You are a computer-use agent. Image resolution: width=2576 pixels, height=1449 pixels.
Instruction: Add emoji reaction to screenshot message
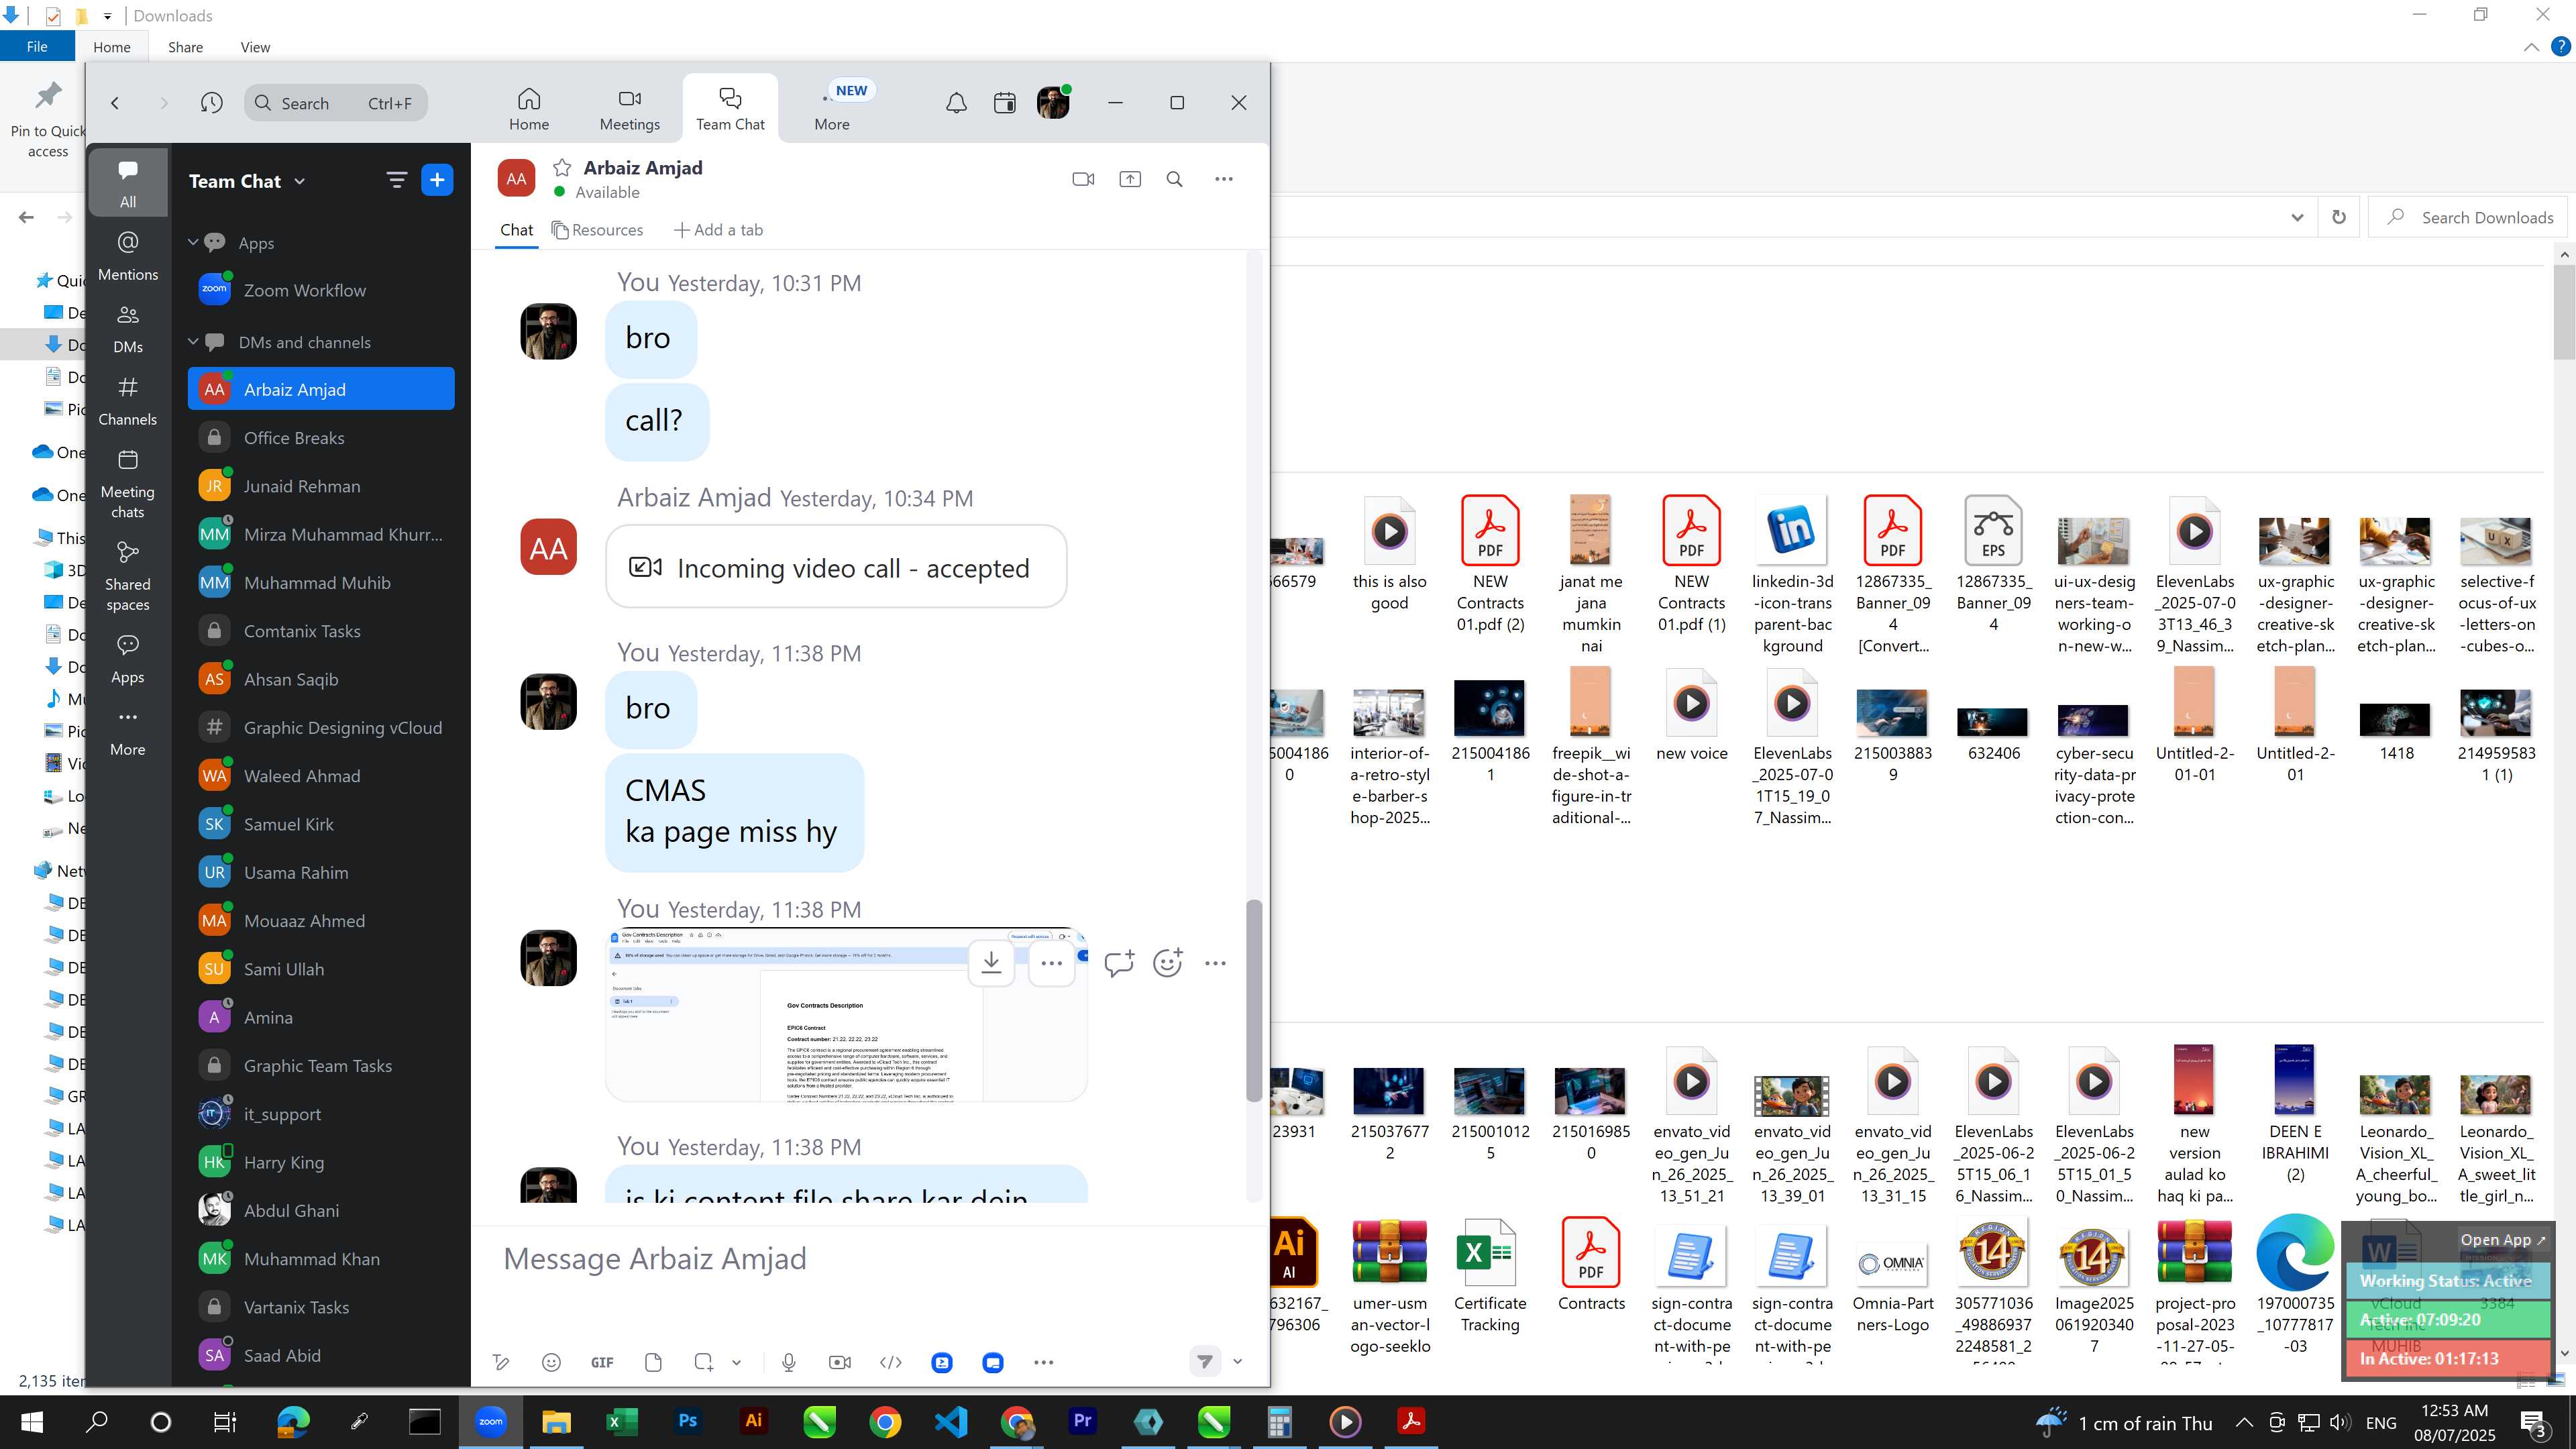click(1168, 963)
